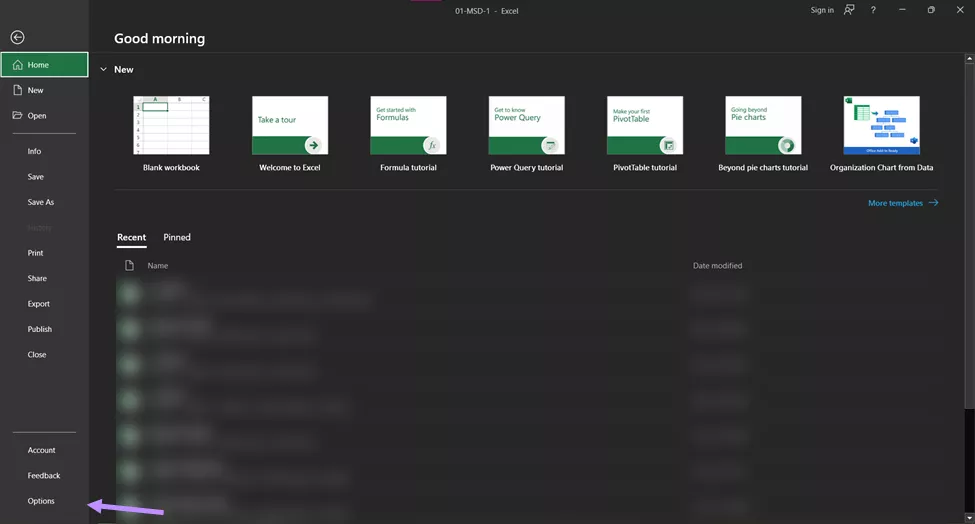Image resolution: width=975 pixels, height=524 pixels.
Task: Open Organization Chart from Data template
Action: point(881,126)
